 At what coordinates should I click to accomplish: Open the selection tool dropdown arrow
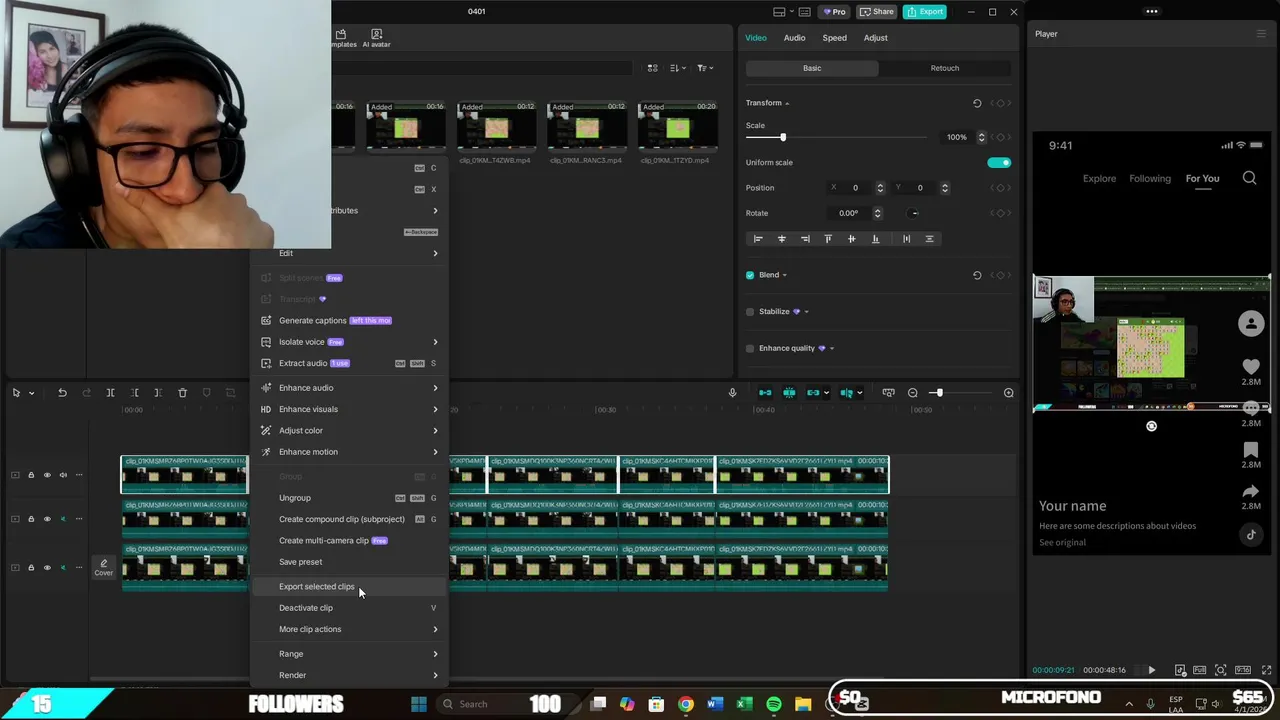coord(31,393)
